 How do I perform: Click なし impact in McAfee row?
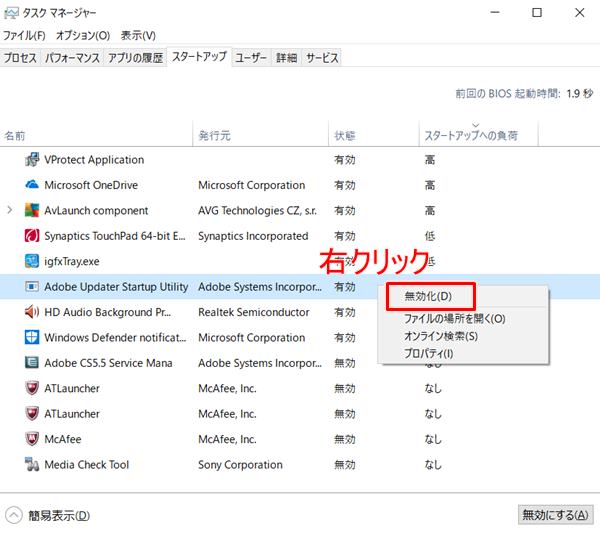[x=433, y=439]
